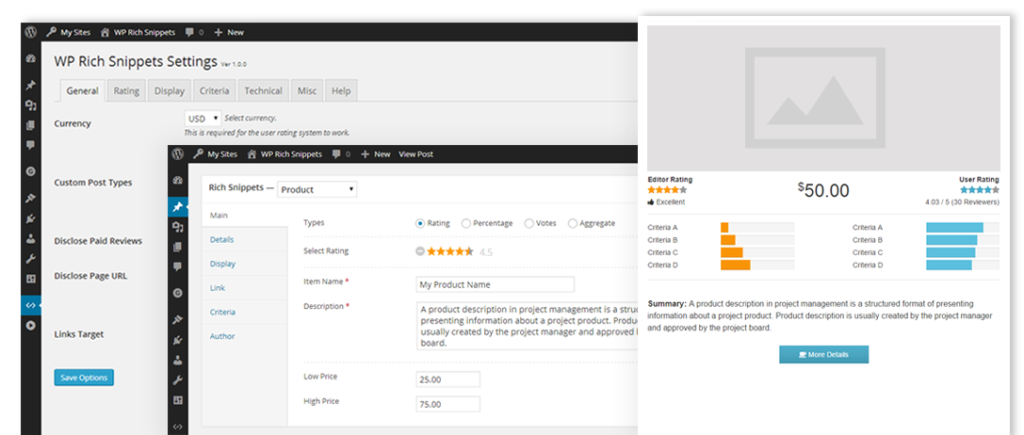Click the product placeholder image thumbnail
The image size is (1024, 435).
[x=824, y=99]
